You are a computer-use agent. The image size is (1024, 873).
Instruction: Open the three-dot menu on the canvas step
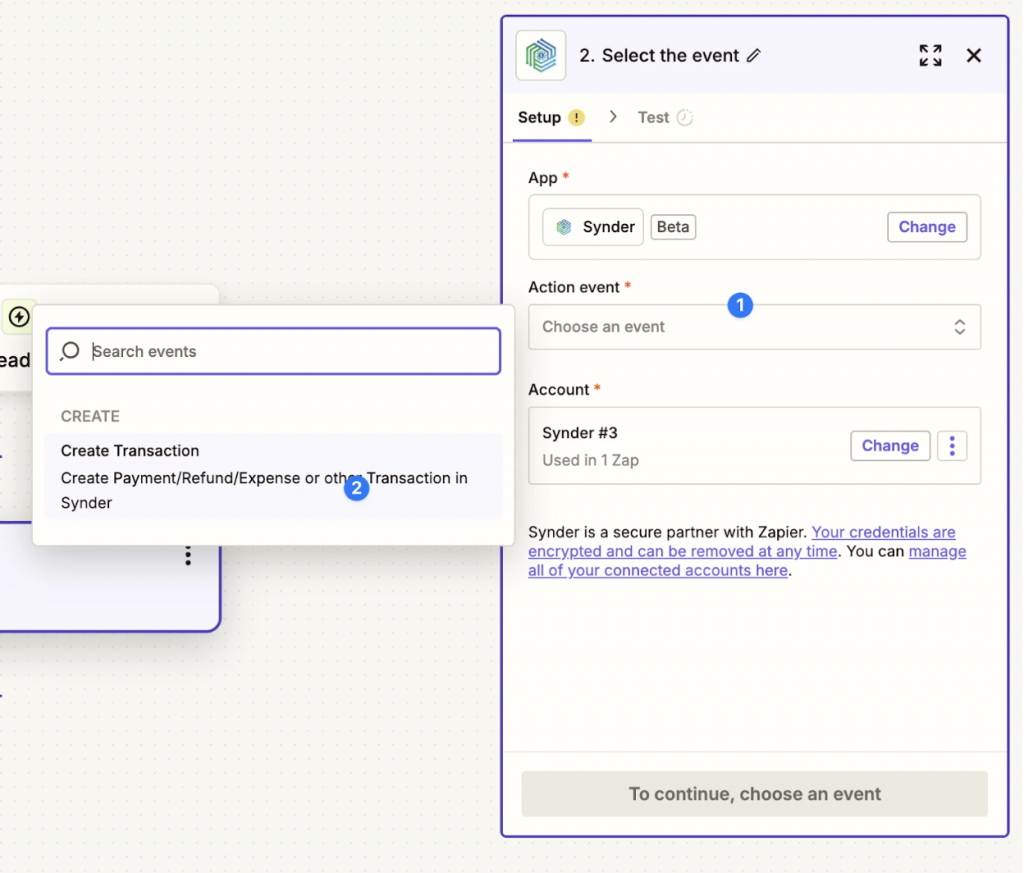(187, 555)
